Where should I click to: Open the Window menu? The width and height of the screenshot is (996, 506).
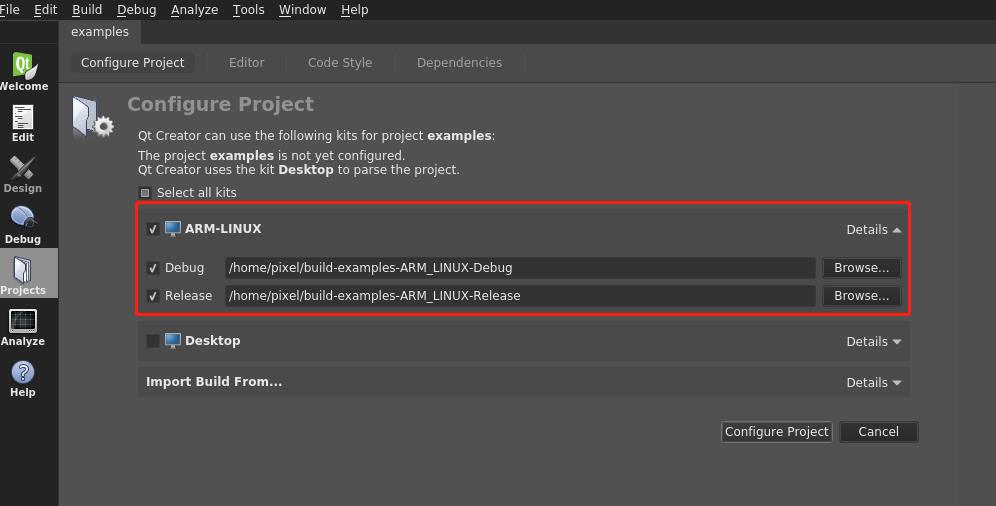302,10
